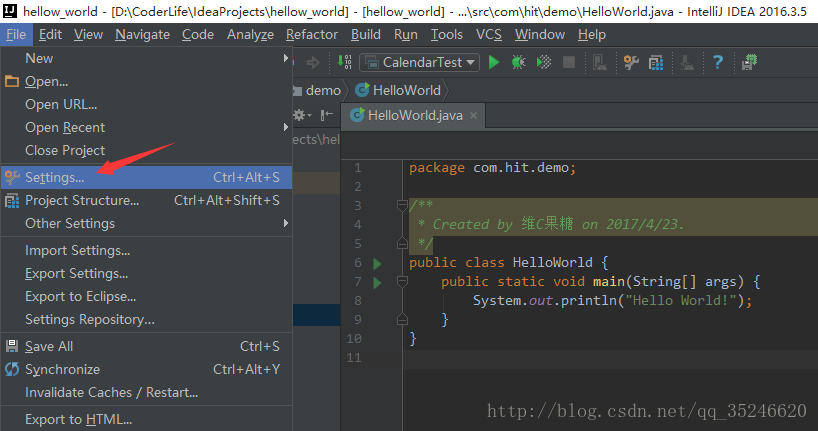Select Export to HTML... entry
The width and height of the screenshot is (818, 431).
pos(147,420)
